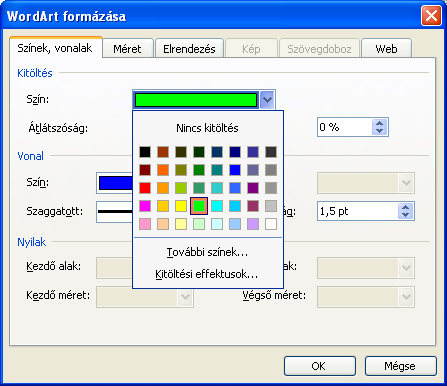Click the greyed-out Kép tab

coord(251,49)
